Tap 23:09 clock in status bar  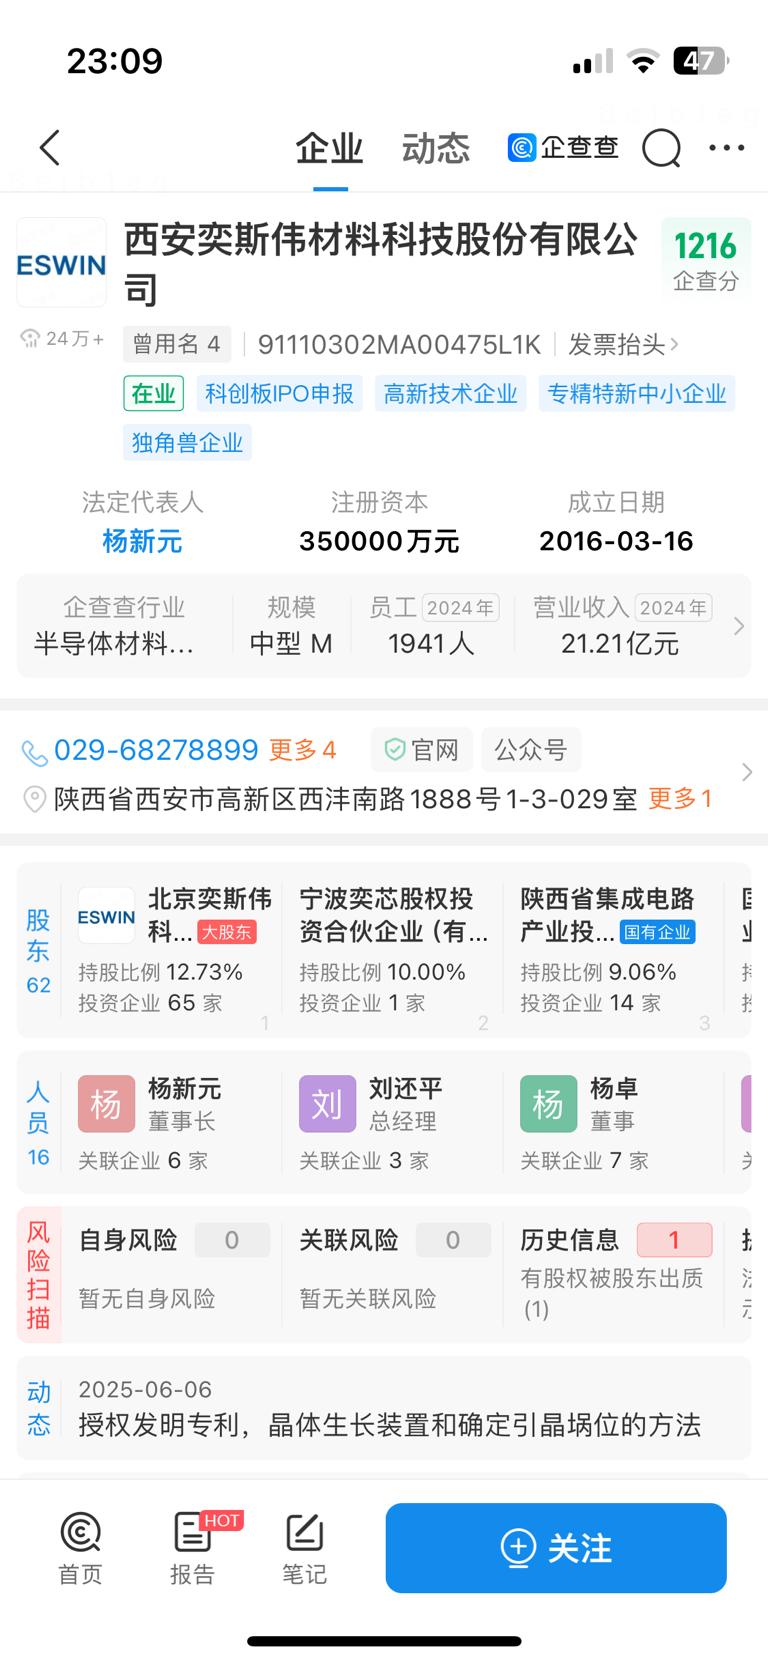tap(115, 61)
